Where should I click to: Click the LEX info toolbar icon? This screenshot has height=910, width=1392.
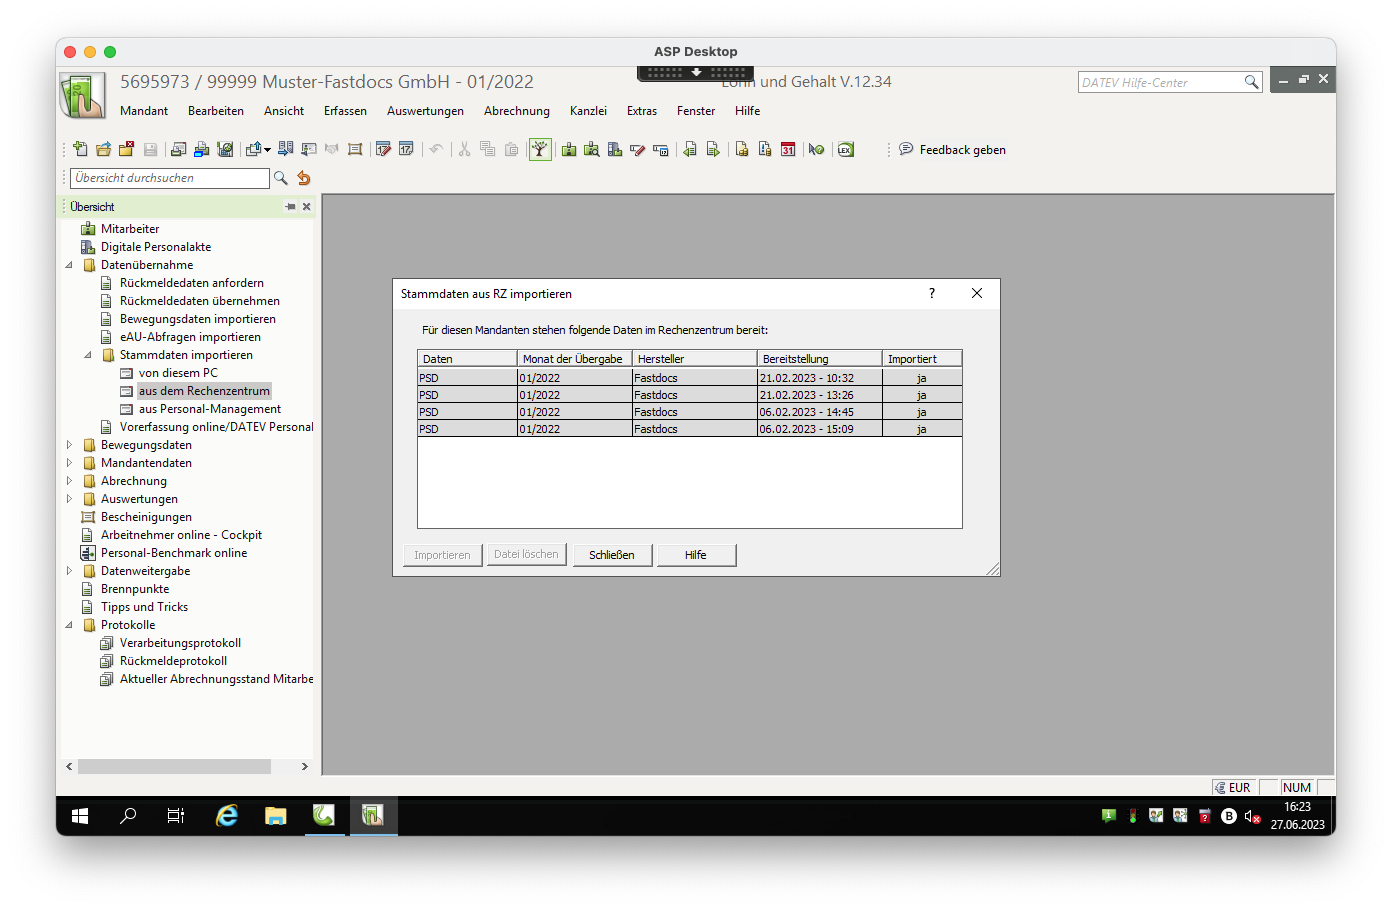pyautogui.click(x=846, y=149)
